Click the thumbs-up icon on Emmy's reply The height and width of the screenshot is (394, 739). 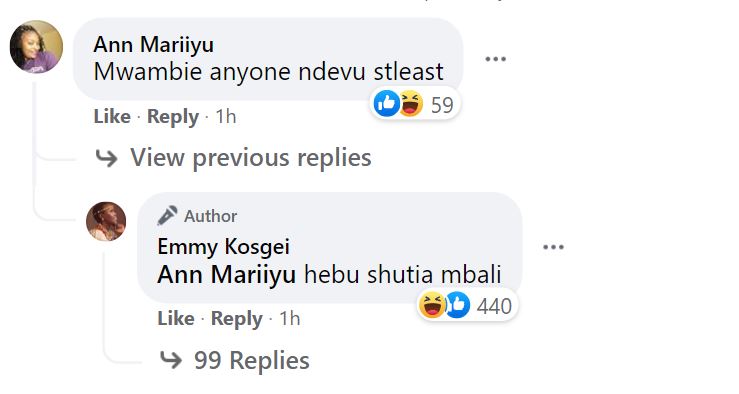[x=458, y=305]
